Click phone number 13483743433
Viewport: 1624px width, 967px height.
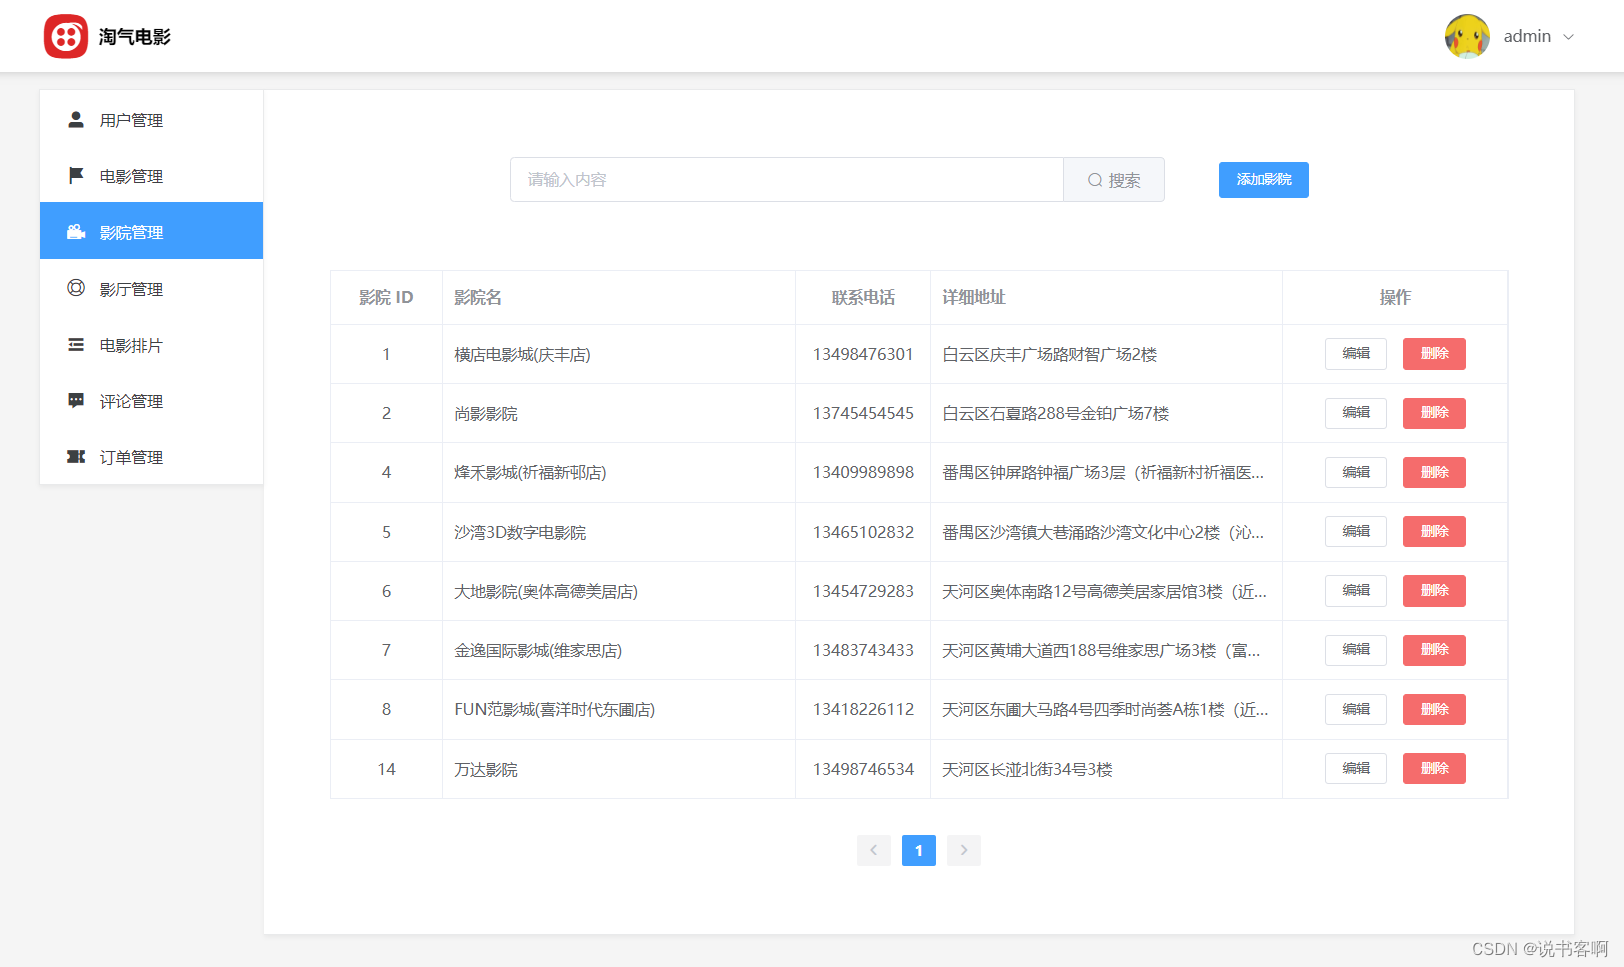point(863,651)
